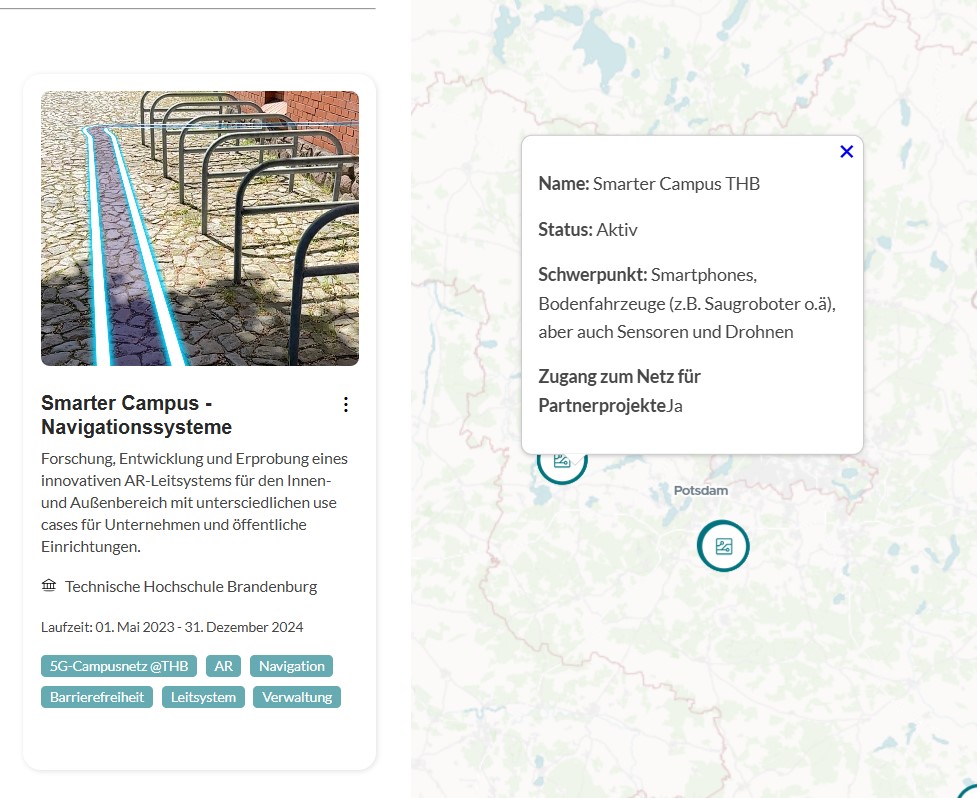Open the bike rack AR path image
Screen dimensions: 977x798
click(x=200, y=228)
